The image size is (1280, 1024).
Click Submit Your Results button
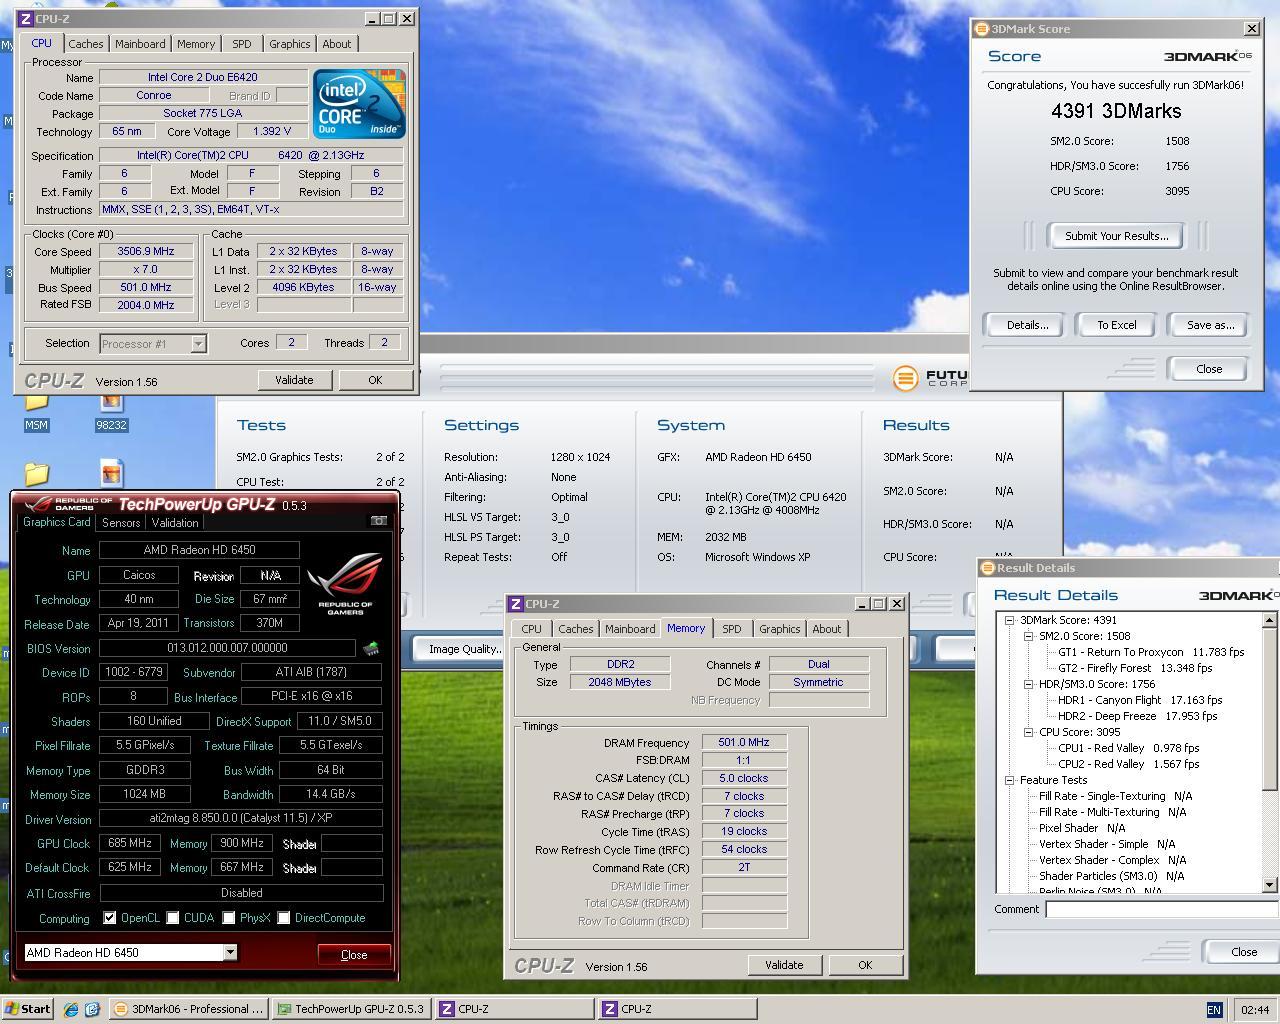1116,236
